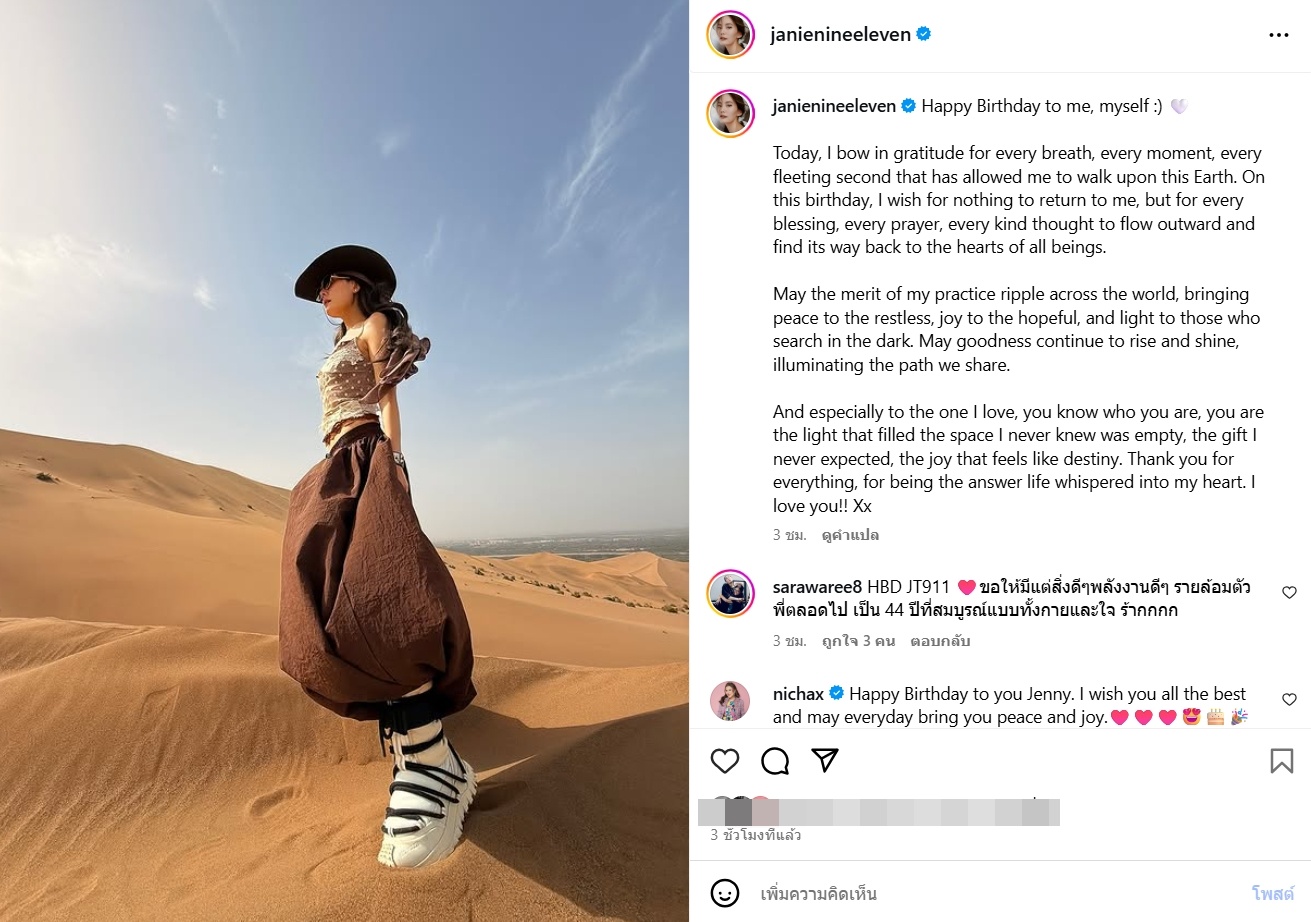1311x922 pixels.
Task: Open nichax's profile avatar
Action: 730,700
